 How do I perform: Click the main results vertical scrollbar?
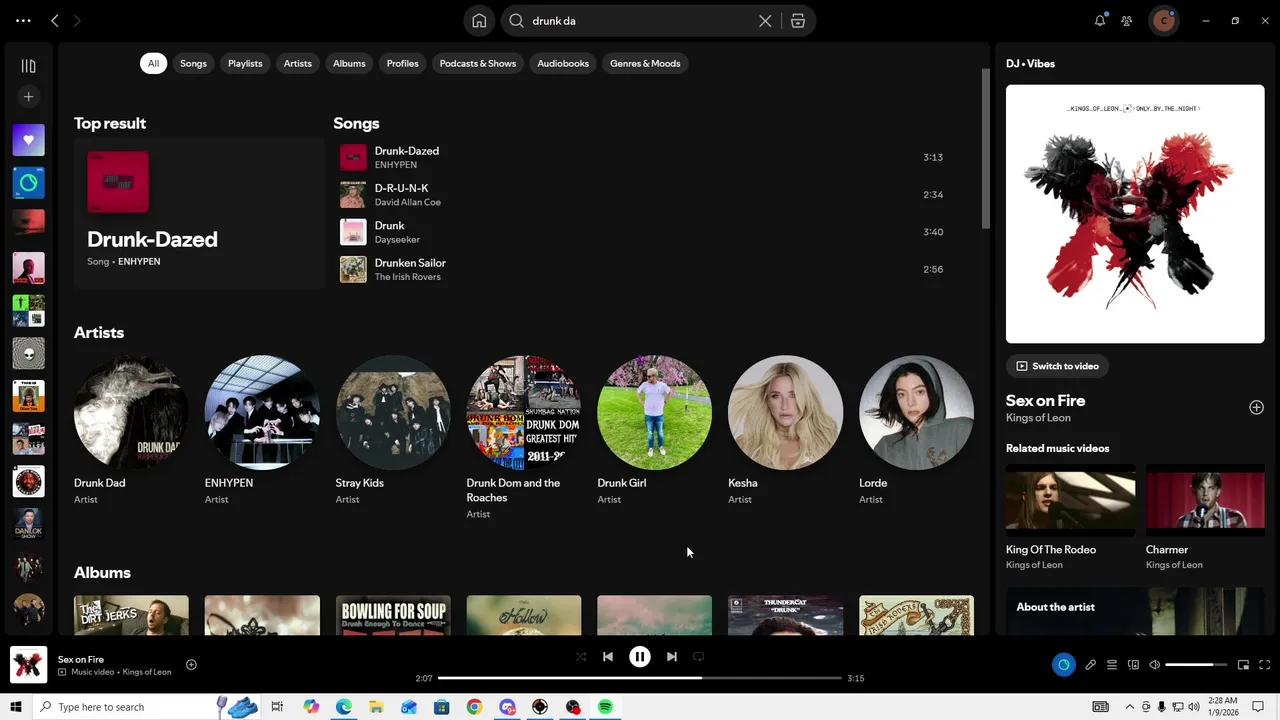(x=985, y=150)
